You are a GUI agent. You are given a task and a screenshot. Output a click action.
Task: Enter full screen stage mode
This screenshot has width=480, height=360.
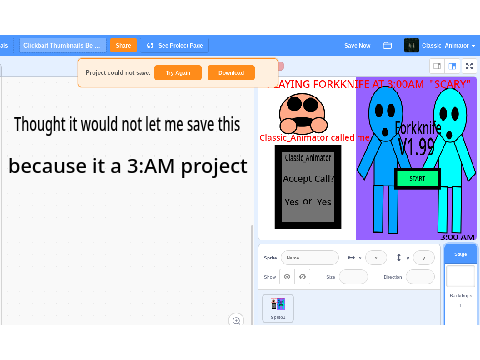click(469, 66)
